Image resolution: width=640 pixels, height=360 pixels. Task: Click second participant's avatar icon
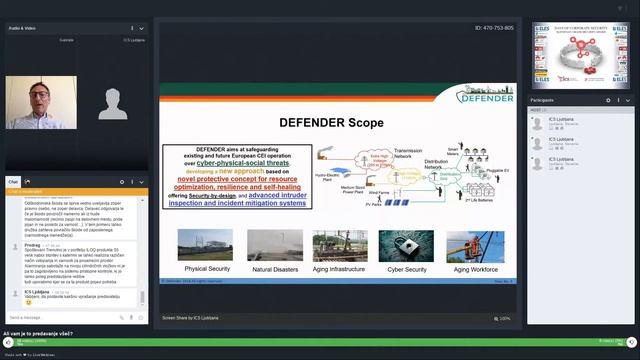click(538, 144)
